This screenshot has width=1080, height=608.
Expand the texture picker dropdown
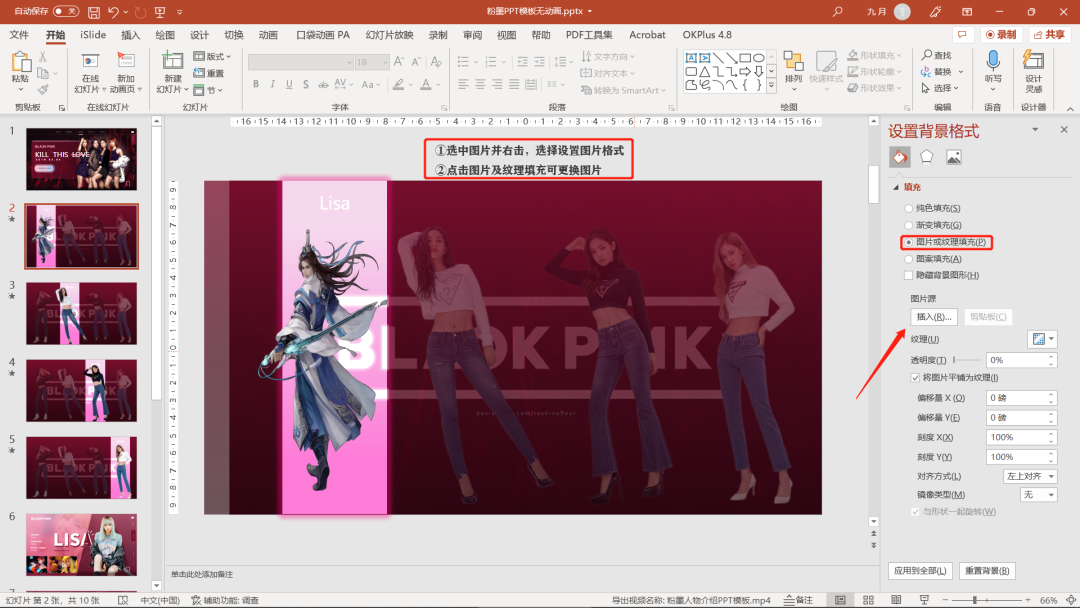1041,340
